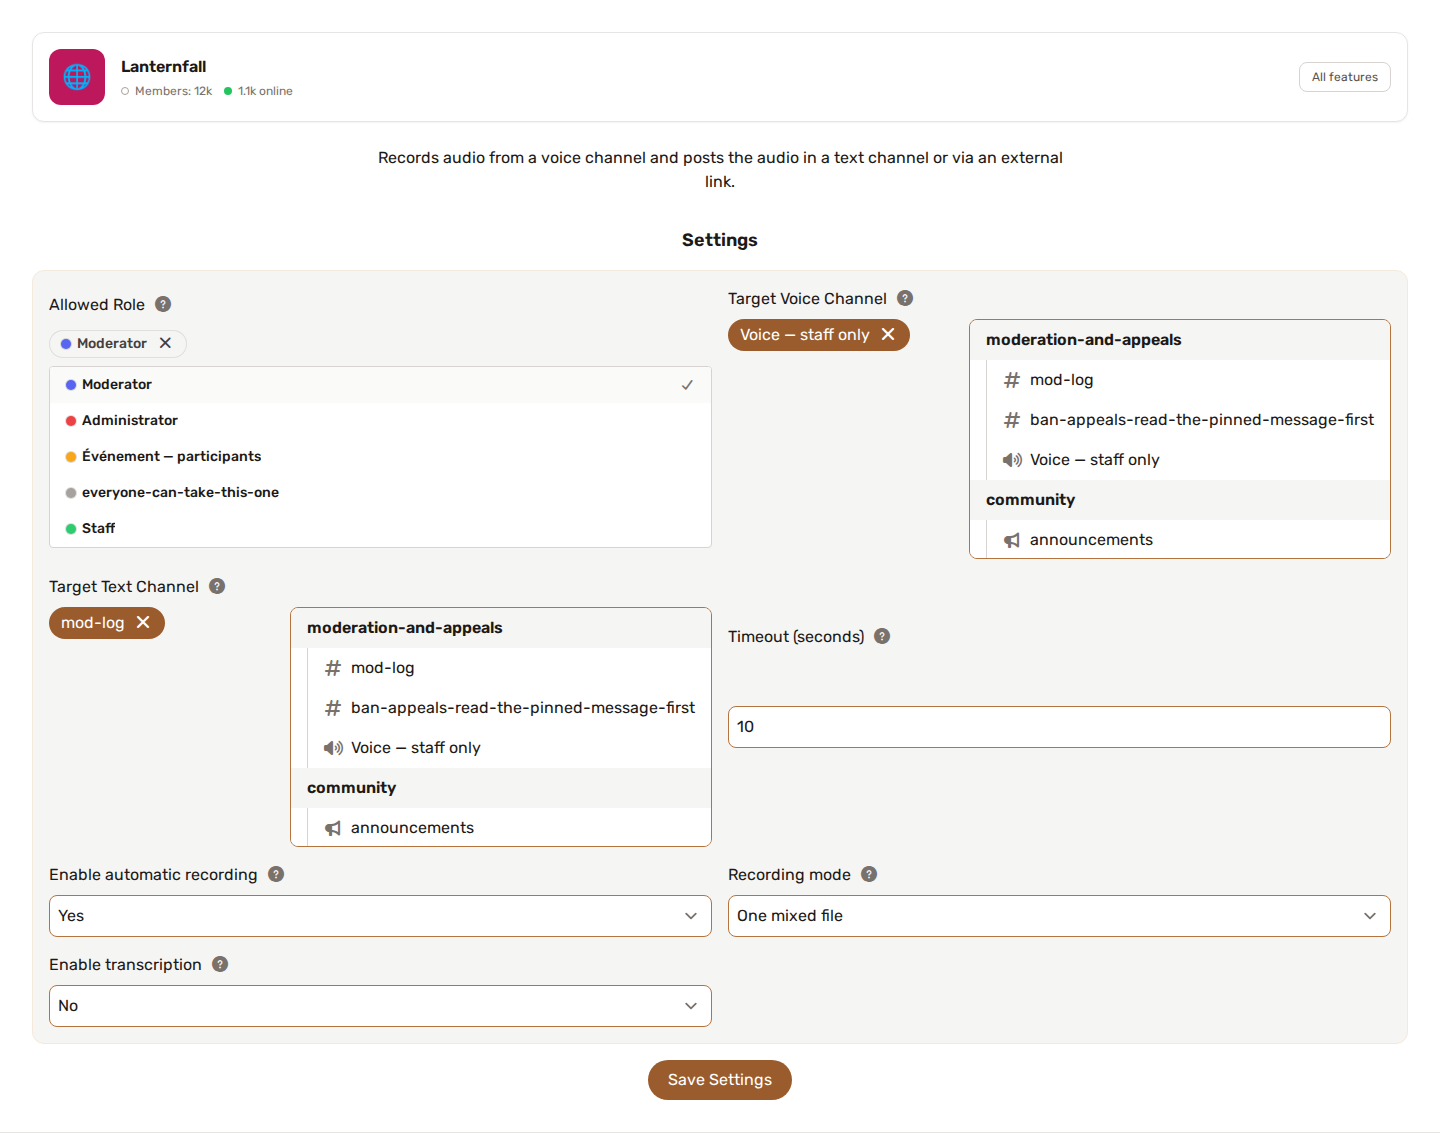Click help icon beside Target Voice Channel

[x=905, y=298]
